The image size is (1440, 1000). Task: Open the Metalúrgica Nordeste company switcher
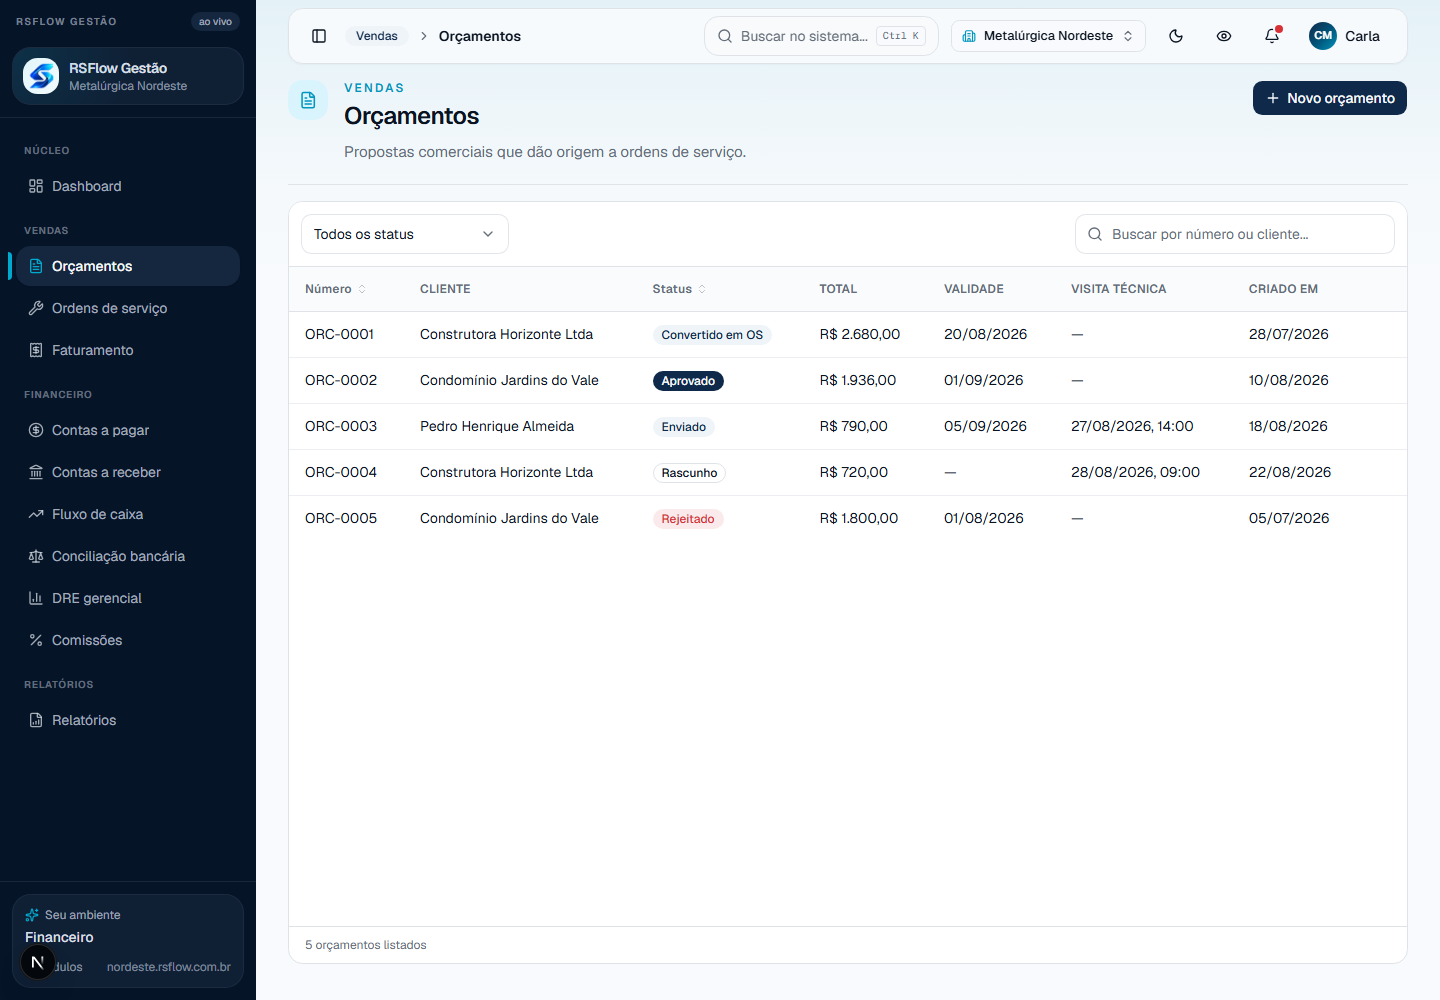pyautogui.click(x=1048, y=36)
